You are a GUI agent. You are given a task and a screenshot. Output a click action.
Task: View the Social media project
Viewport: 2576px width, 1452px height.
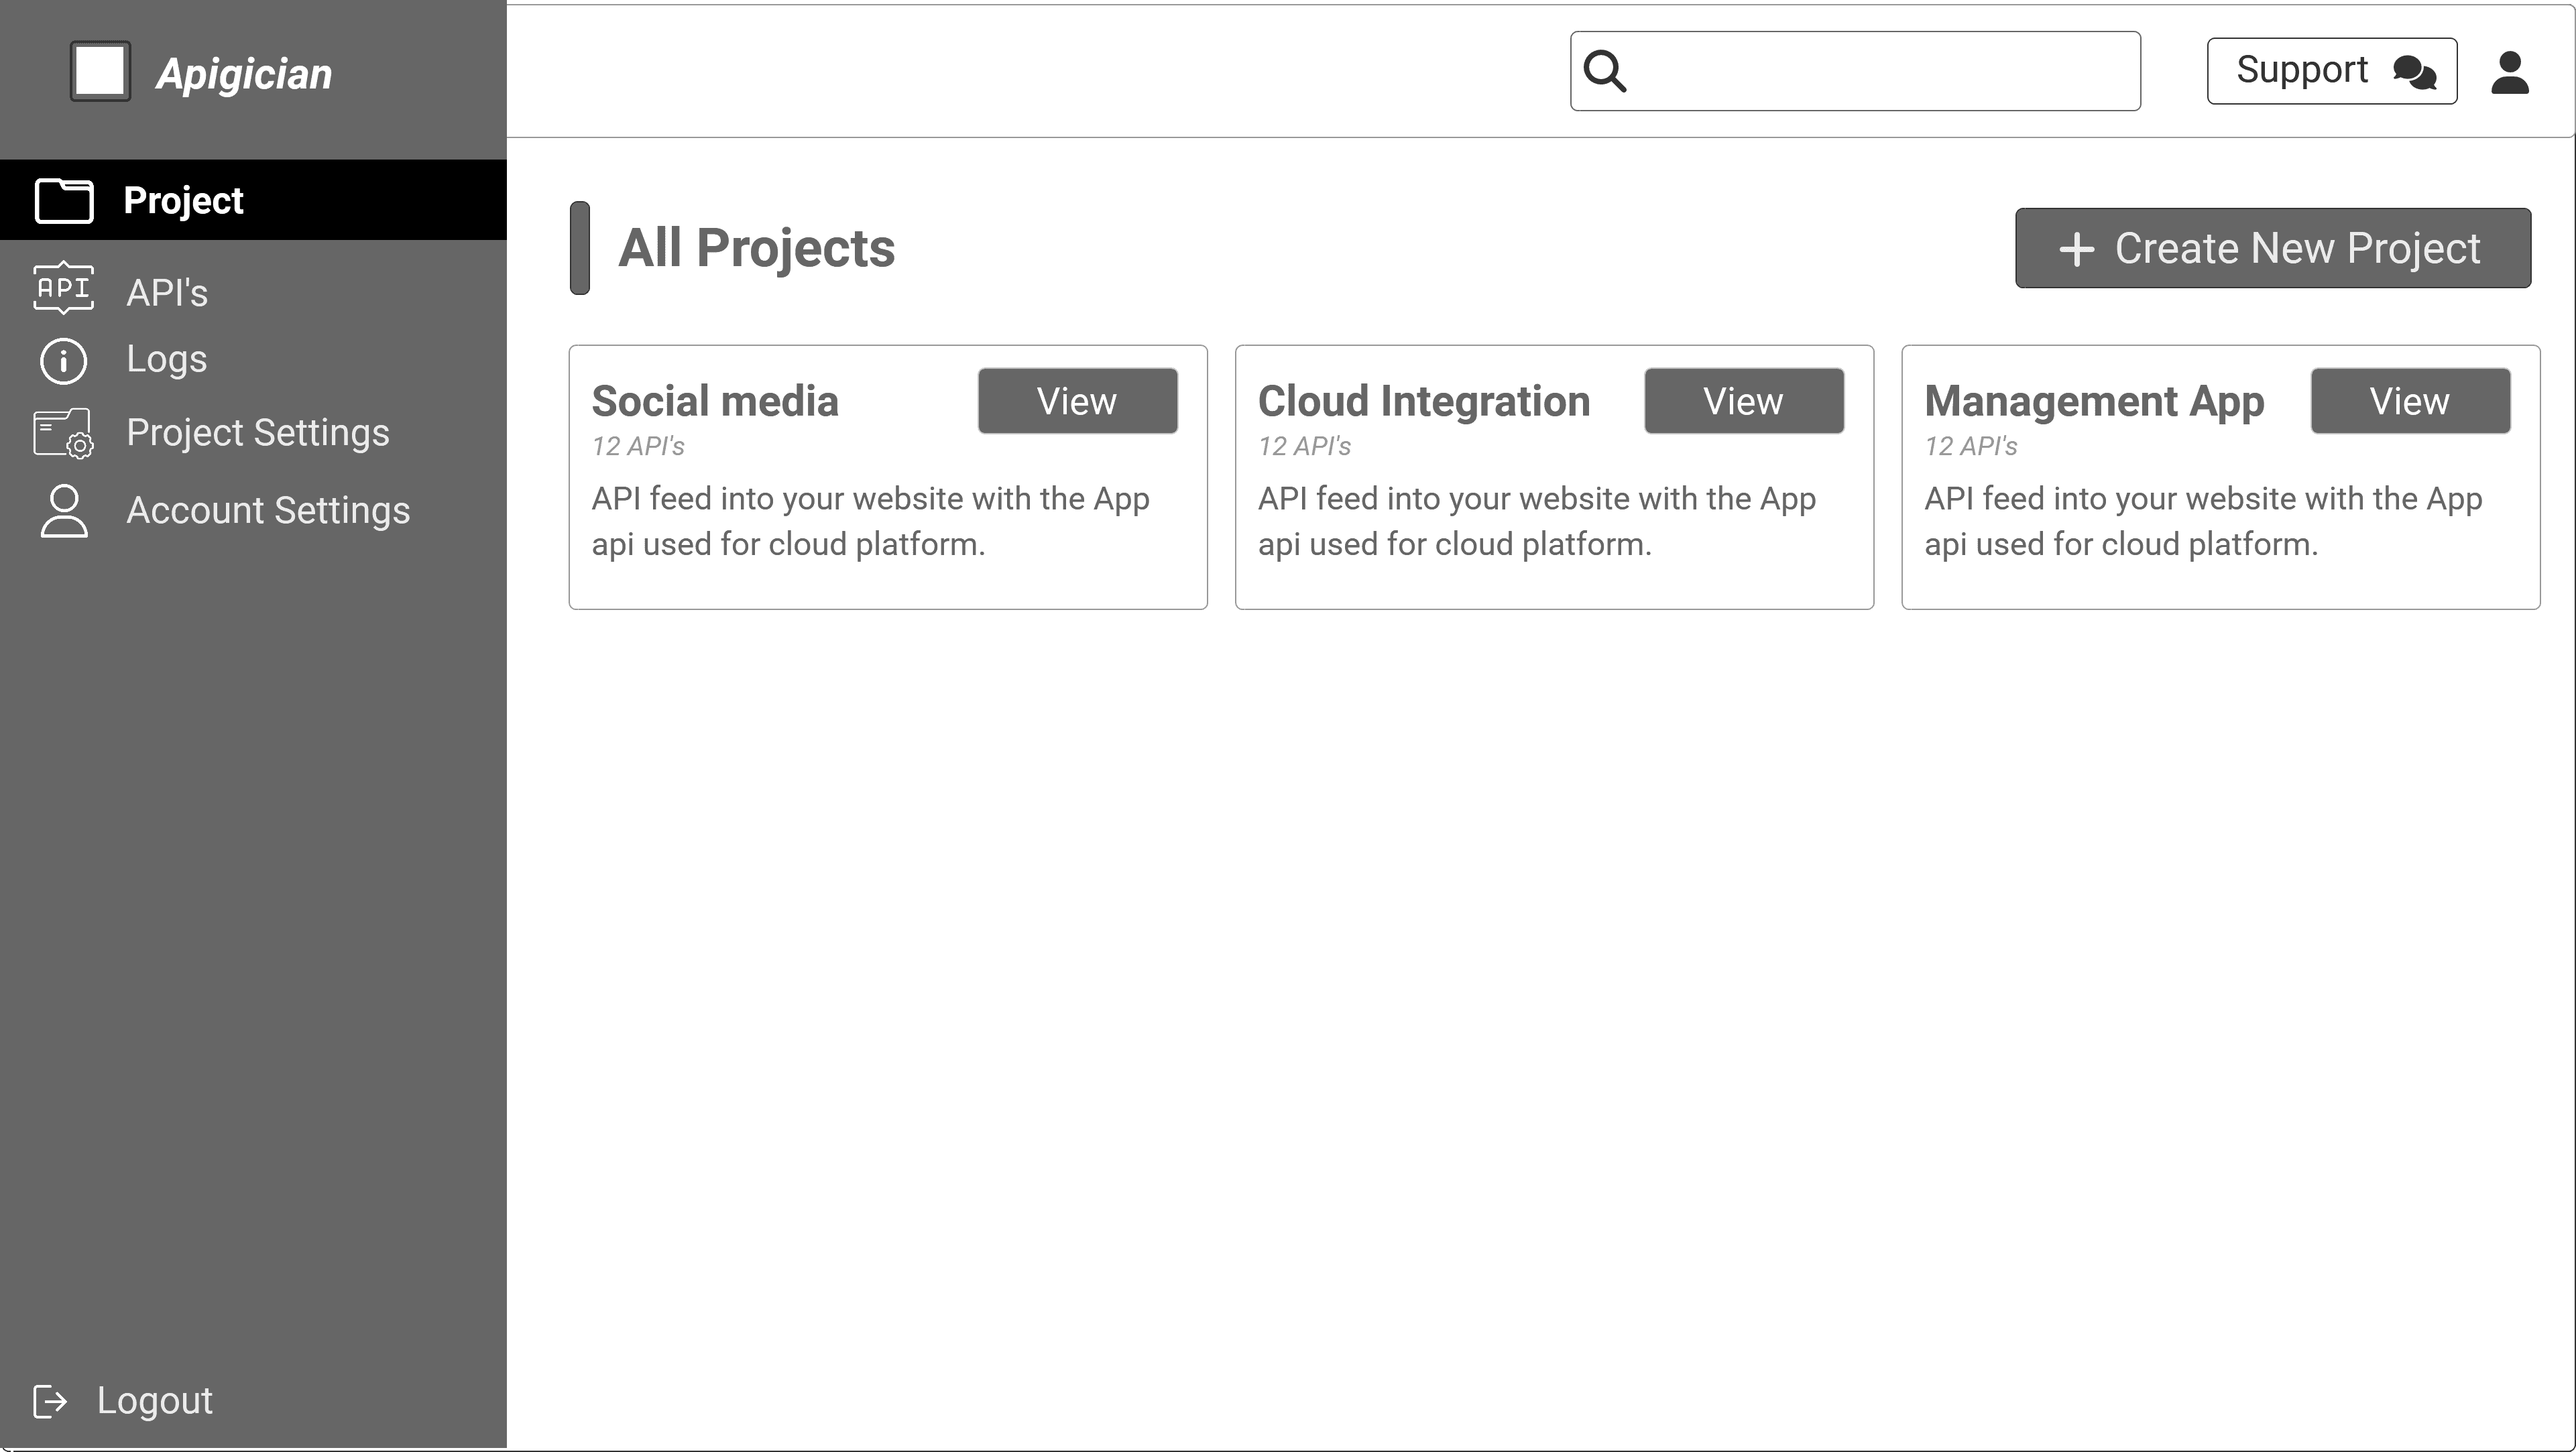[1077, 401]
